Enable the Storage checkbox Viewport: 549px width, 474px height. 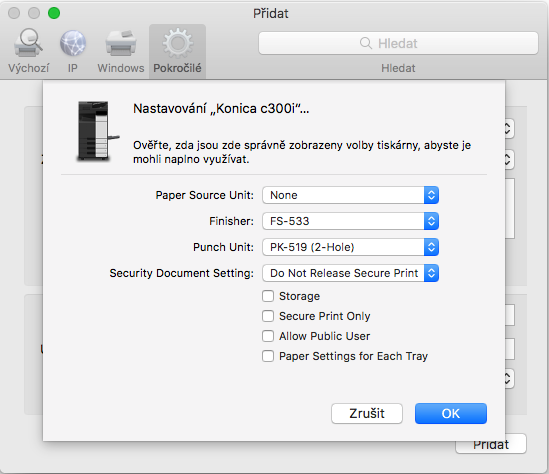pyautogui.click(x=268, y=296)
